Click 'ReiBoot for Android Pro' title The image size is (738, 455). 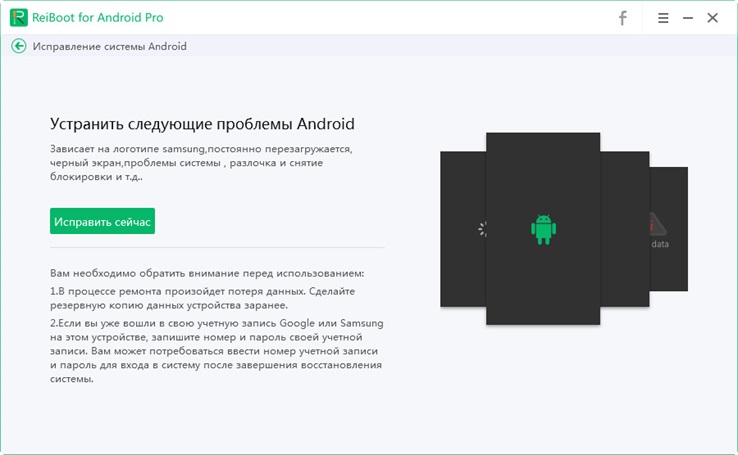coord(97,17)
